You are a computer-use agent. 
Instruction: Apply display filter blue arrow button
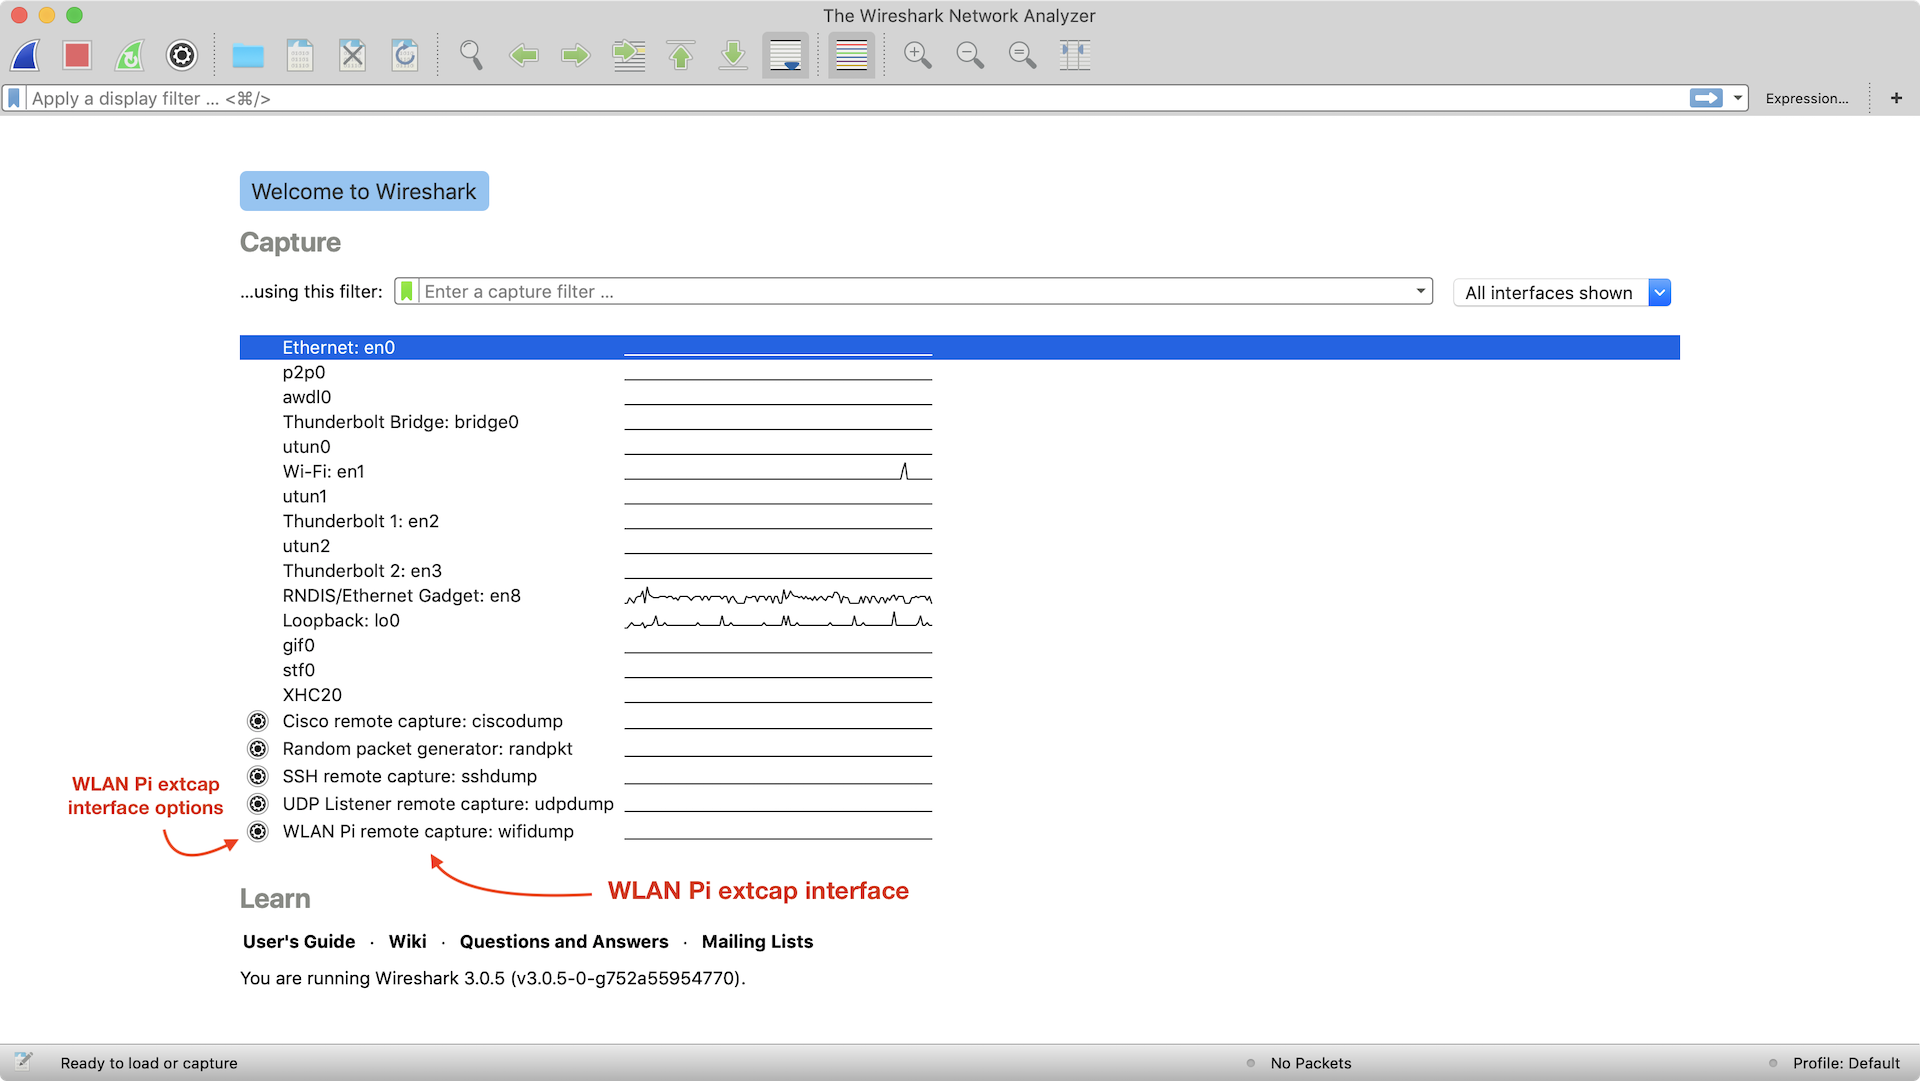[x=1706, y=98]
